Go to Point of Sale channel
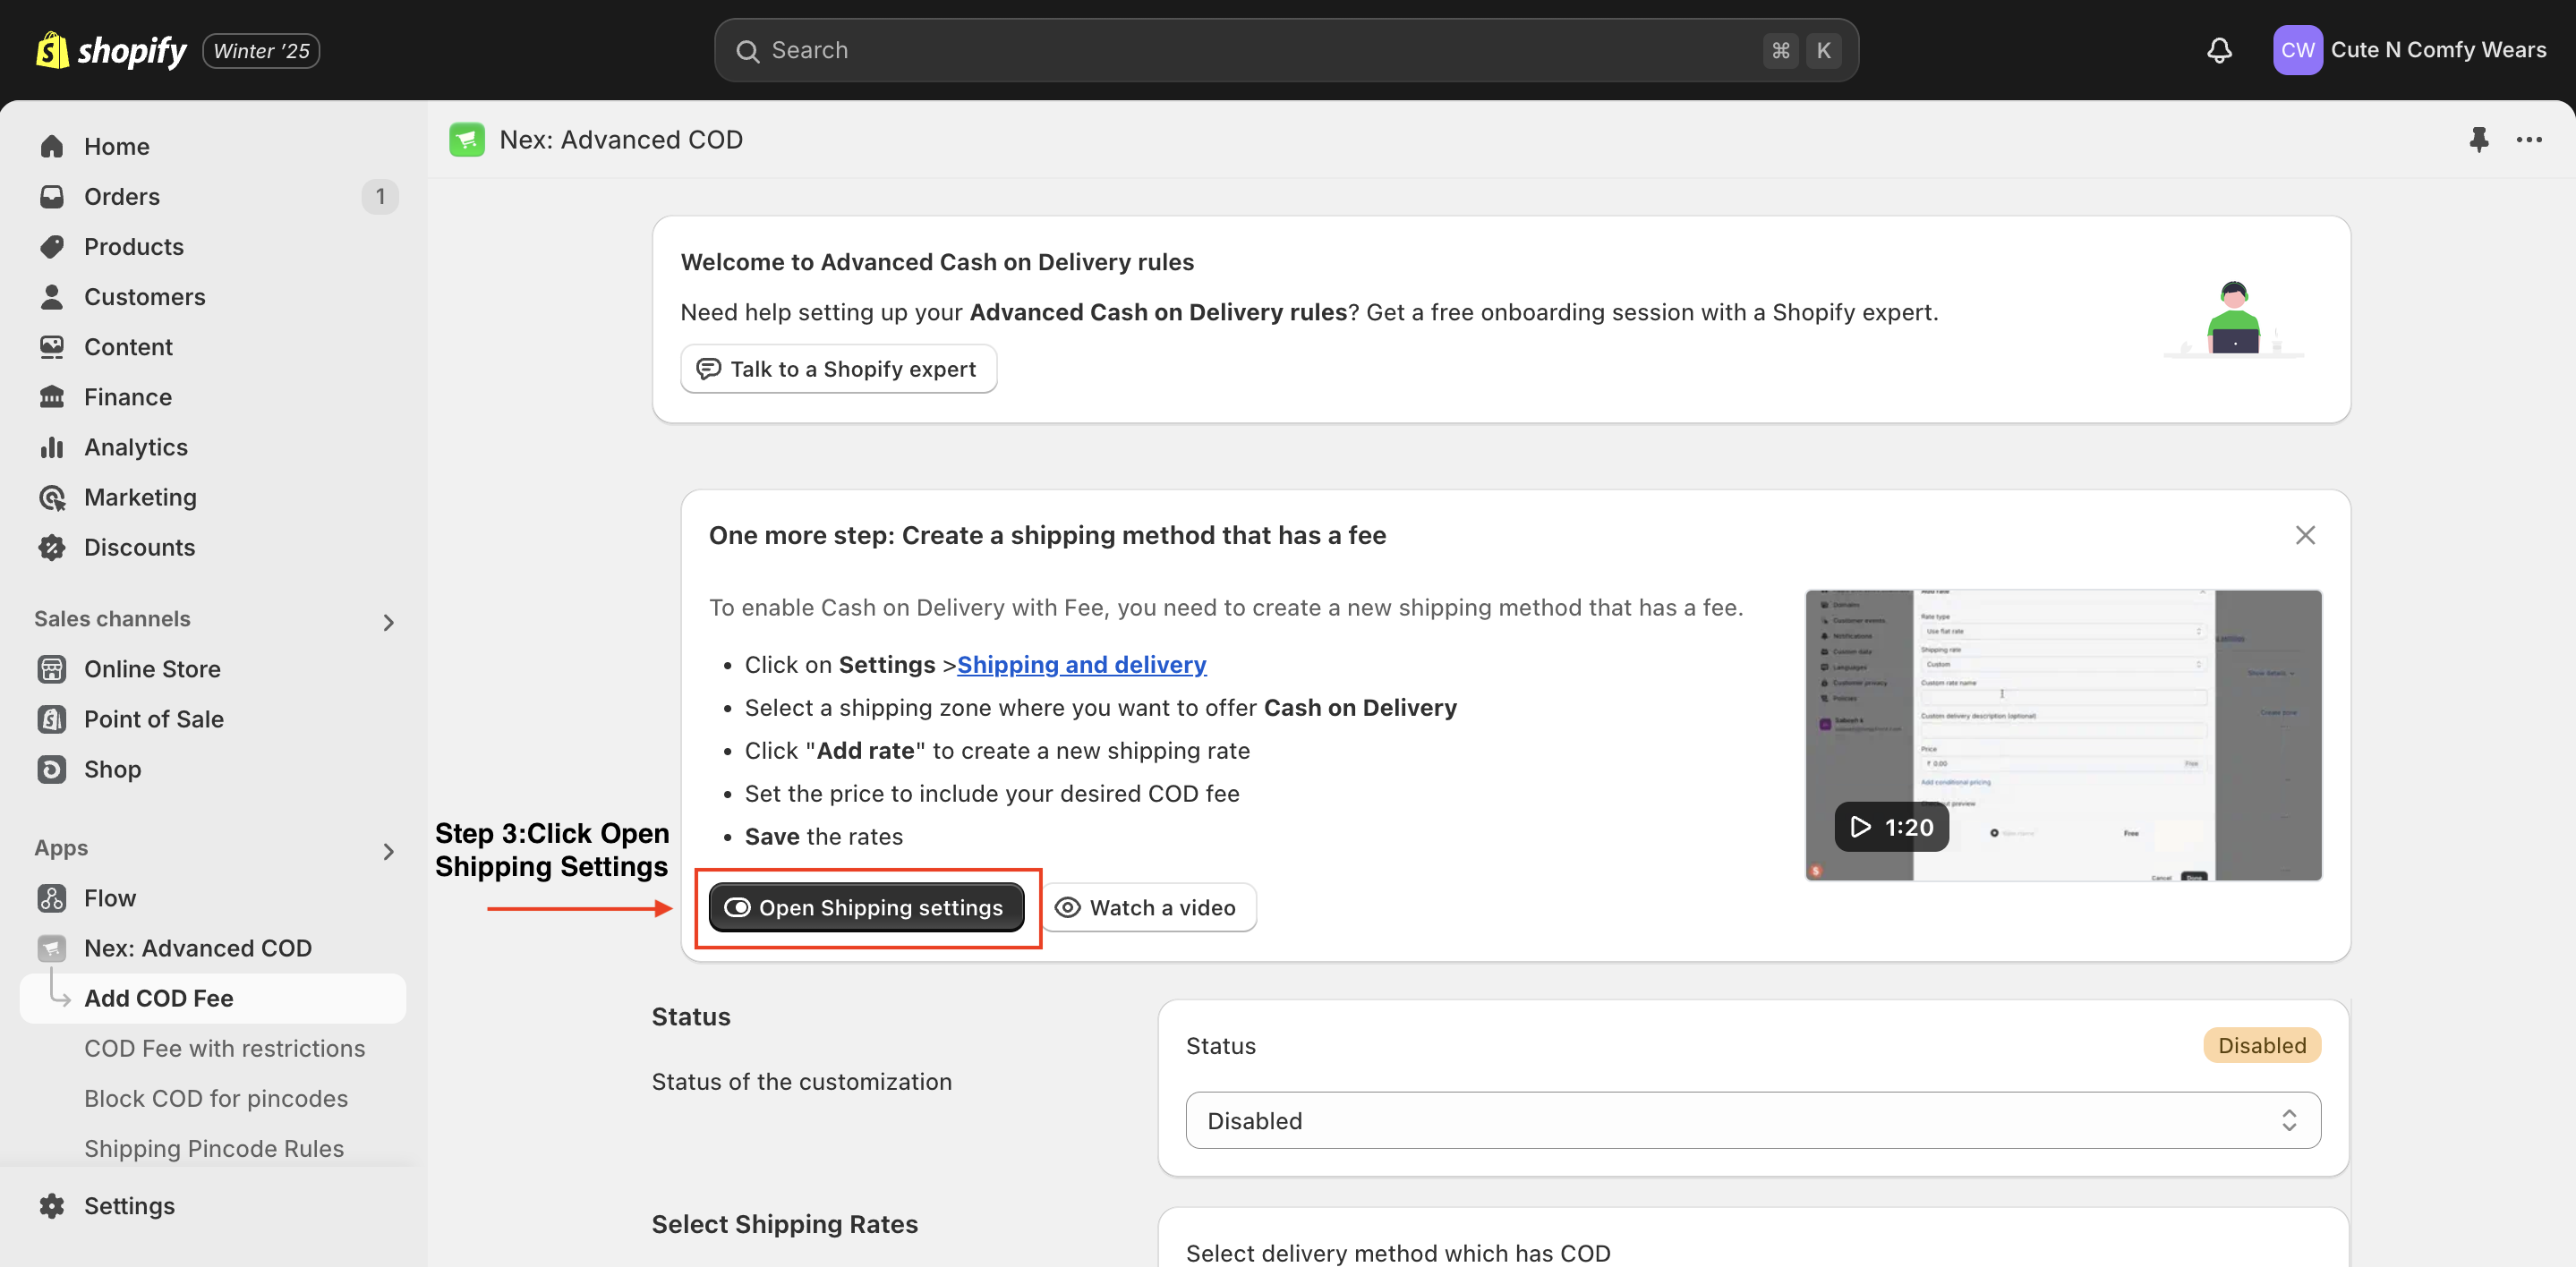2576x1267 pixels. point(153,719)
